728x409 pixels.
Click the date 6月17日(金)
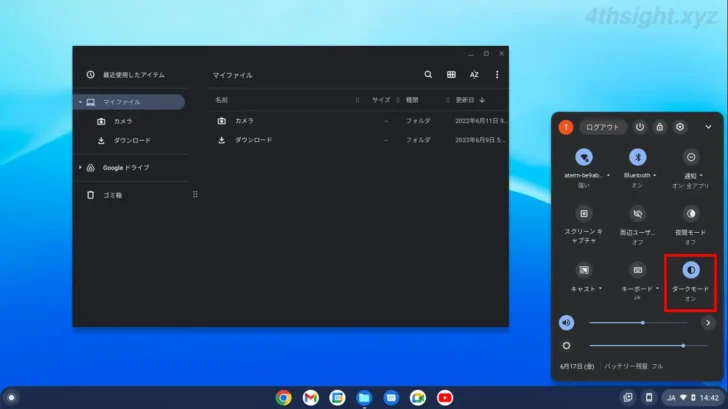(x=577, y=366)
